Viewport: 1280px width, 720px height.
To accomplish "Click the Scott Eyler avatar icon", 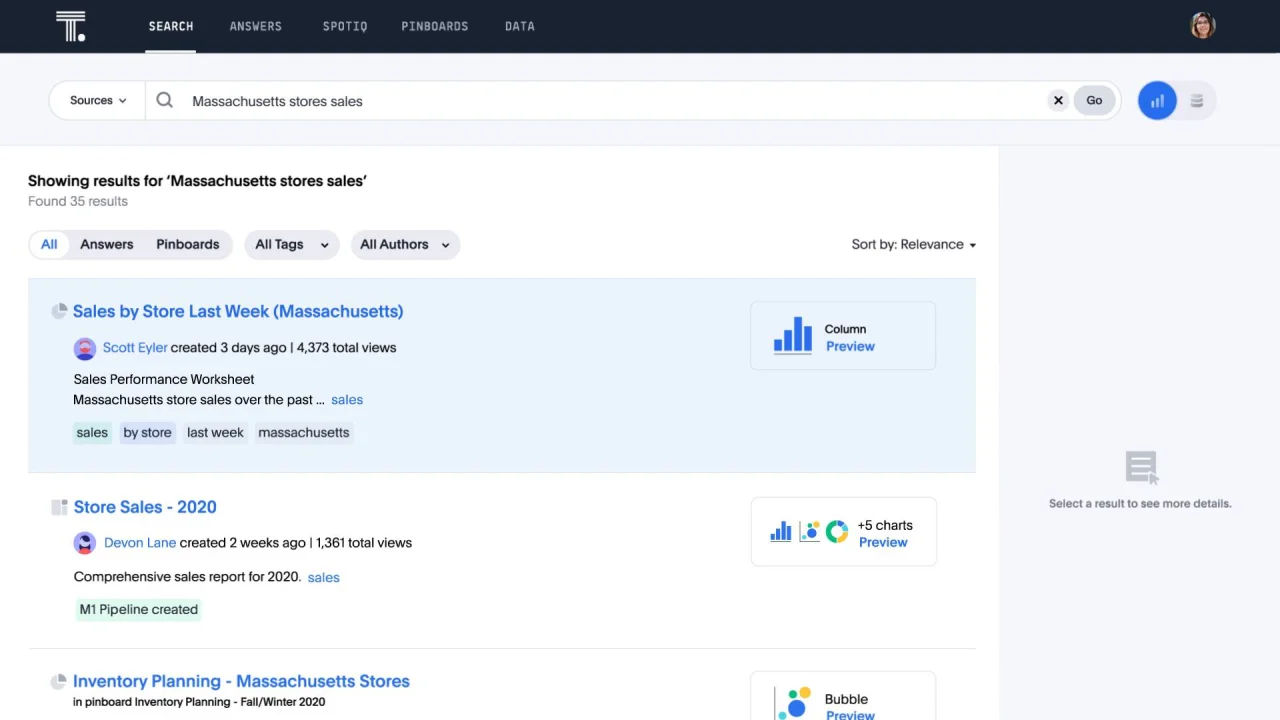I will [x=85, y=348].
